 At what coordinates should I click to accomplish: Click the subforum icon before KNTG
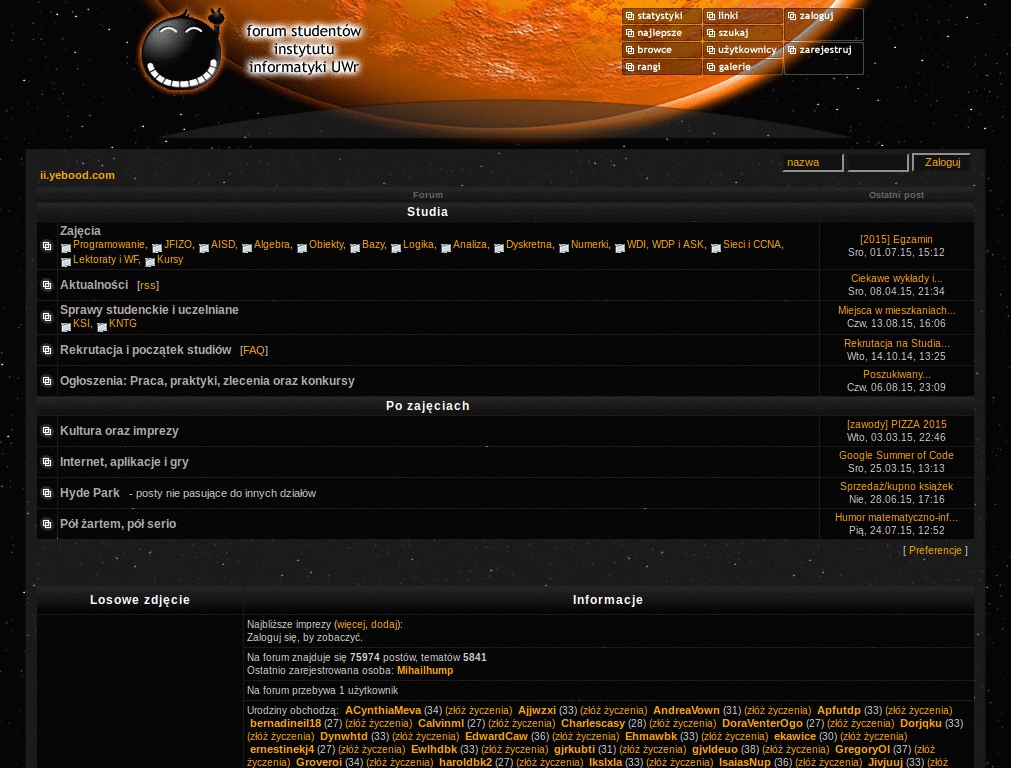point(102,327)
